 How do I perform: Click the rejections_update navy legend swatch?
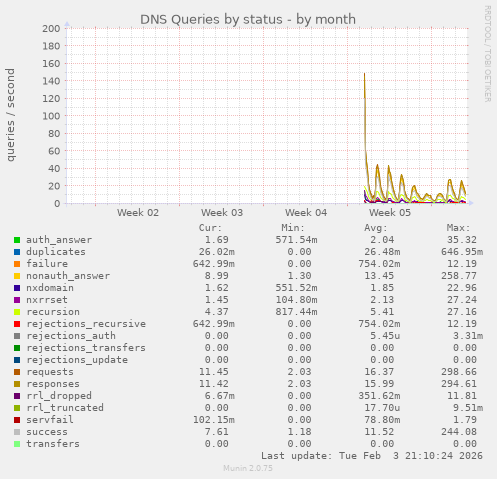(17, 360)
